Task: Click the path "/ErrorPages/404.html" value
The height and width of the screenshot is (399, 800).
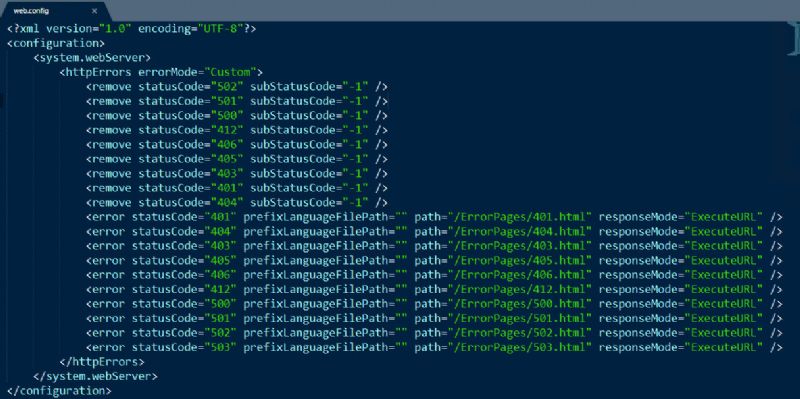Action: click(x=520, y=232)
